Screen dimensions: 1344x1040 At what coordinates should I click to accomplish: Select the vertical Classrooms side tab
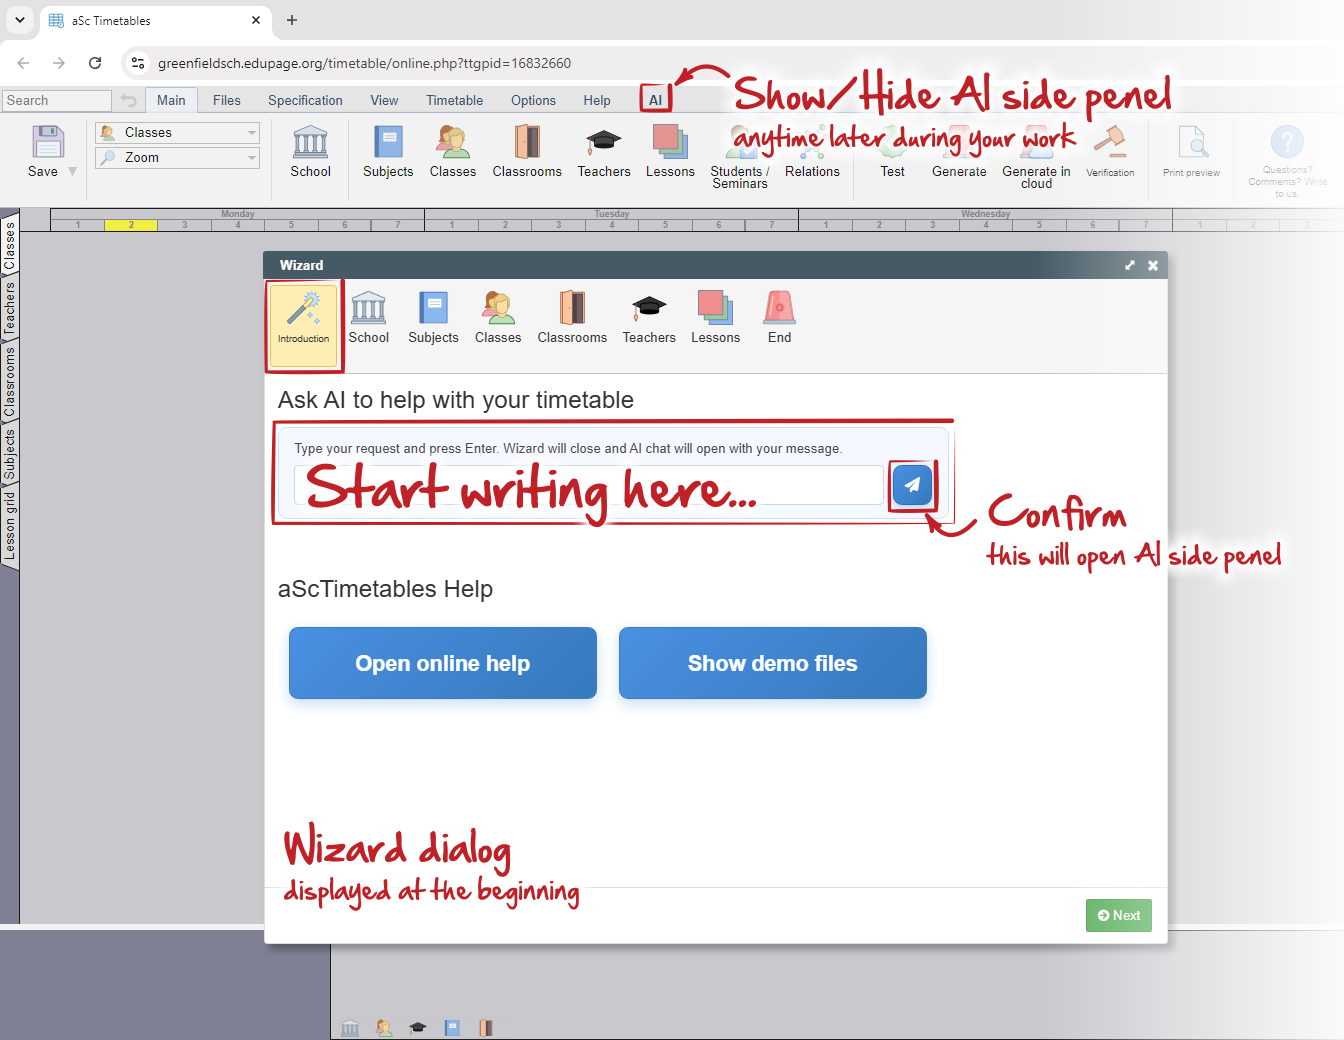tap(10, 381)
